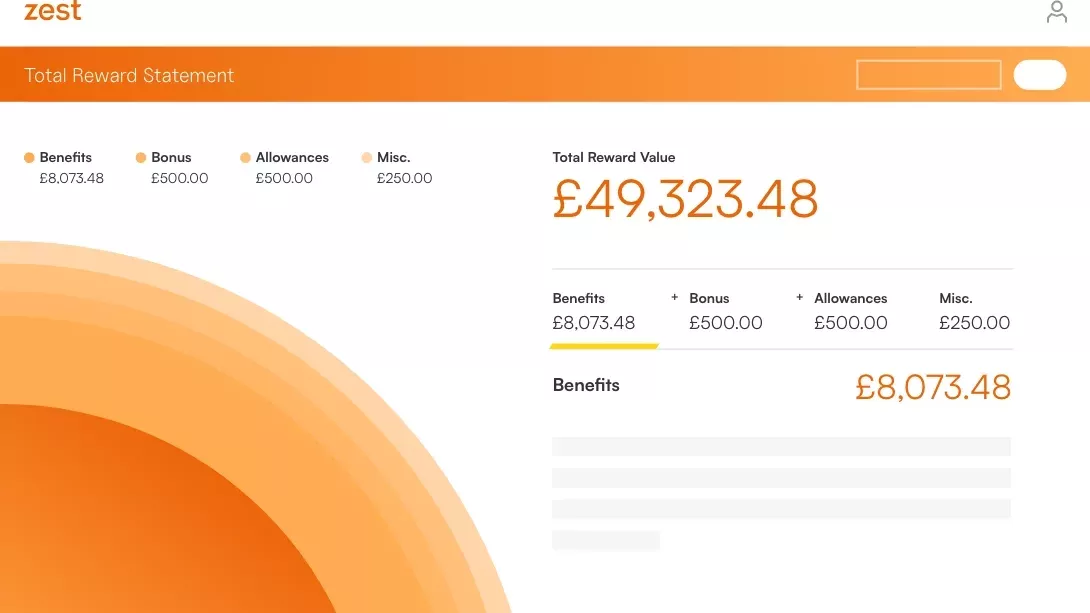1090x613 pixels.
Task: Click the £49,323.48 total reward value
Action: point(685,199)
